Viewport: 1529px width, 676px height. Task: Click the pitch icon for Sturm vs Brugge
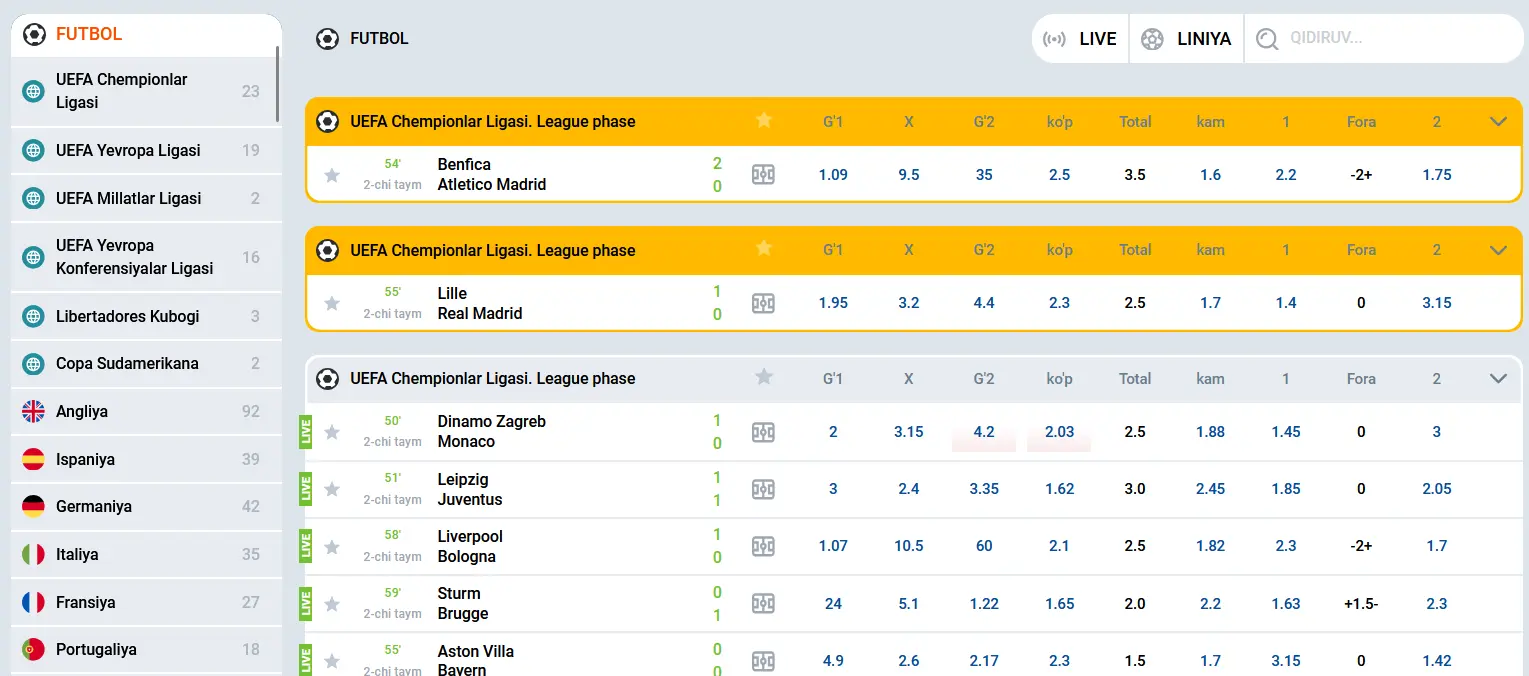pyautogui.click(x=763, y=604)
